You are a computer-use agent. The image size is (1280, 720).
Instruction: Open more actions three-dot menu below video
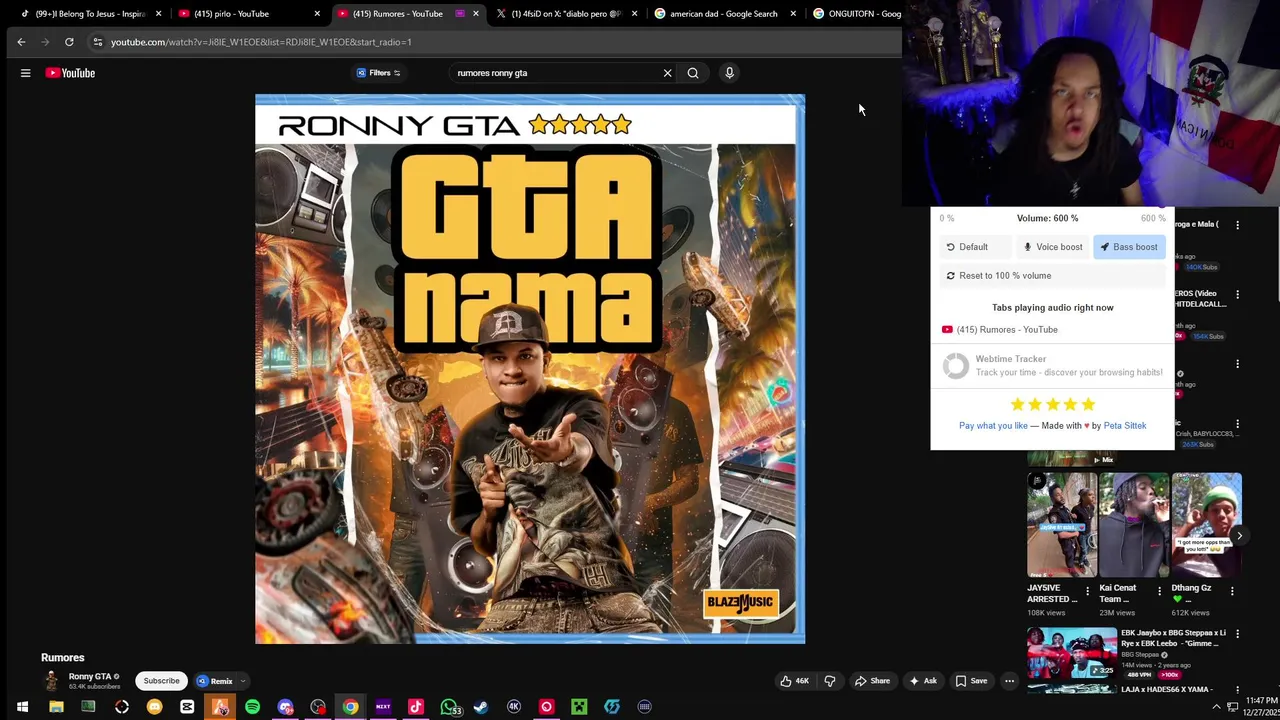pos(1009,681)
